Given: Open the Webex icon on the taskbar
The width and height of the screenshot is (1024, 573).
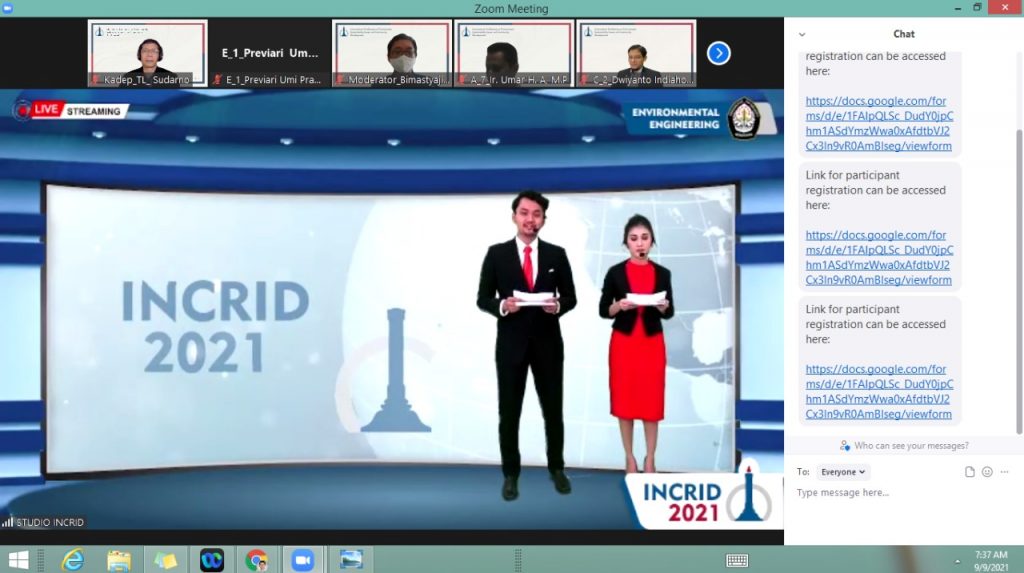Looking at the screenshot, I should [211, 560].
